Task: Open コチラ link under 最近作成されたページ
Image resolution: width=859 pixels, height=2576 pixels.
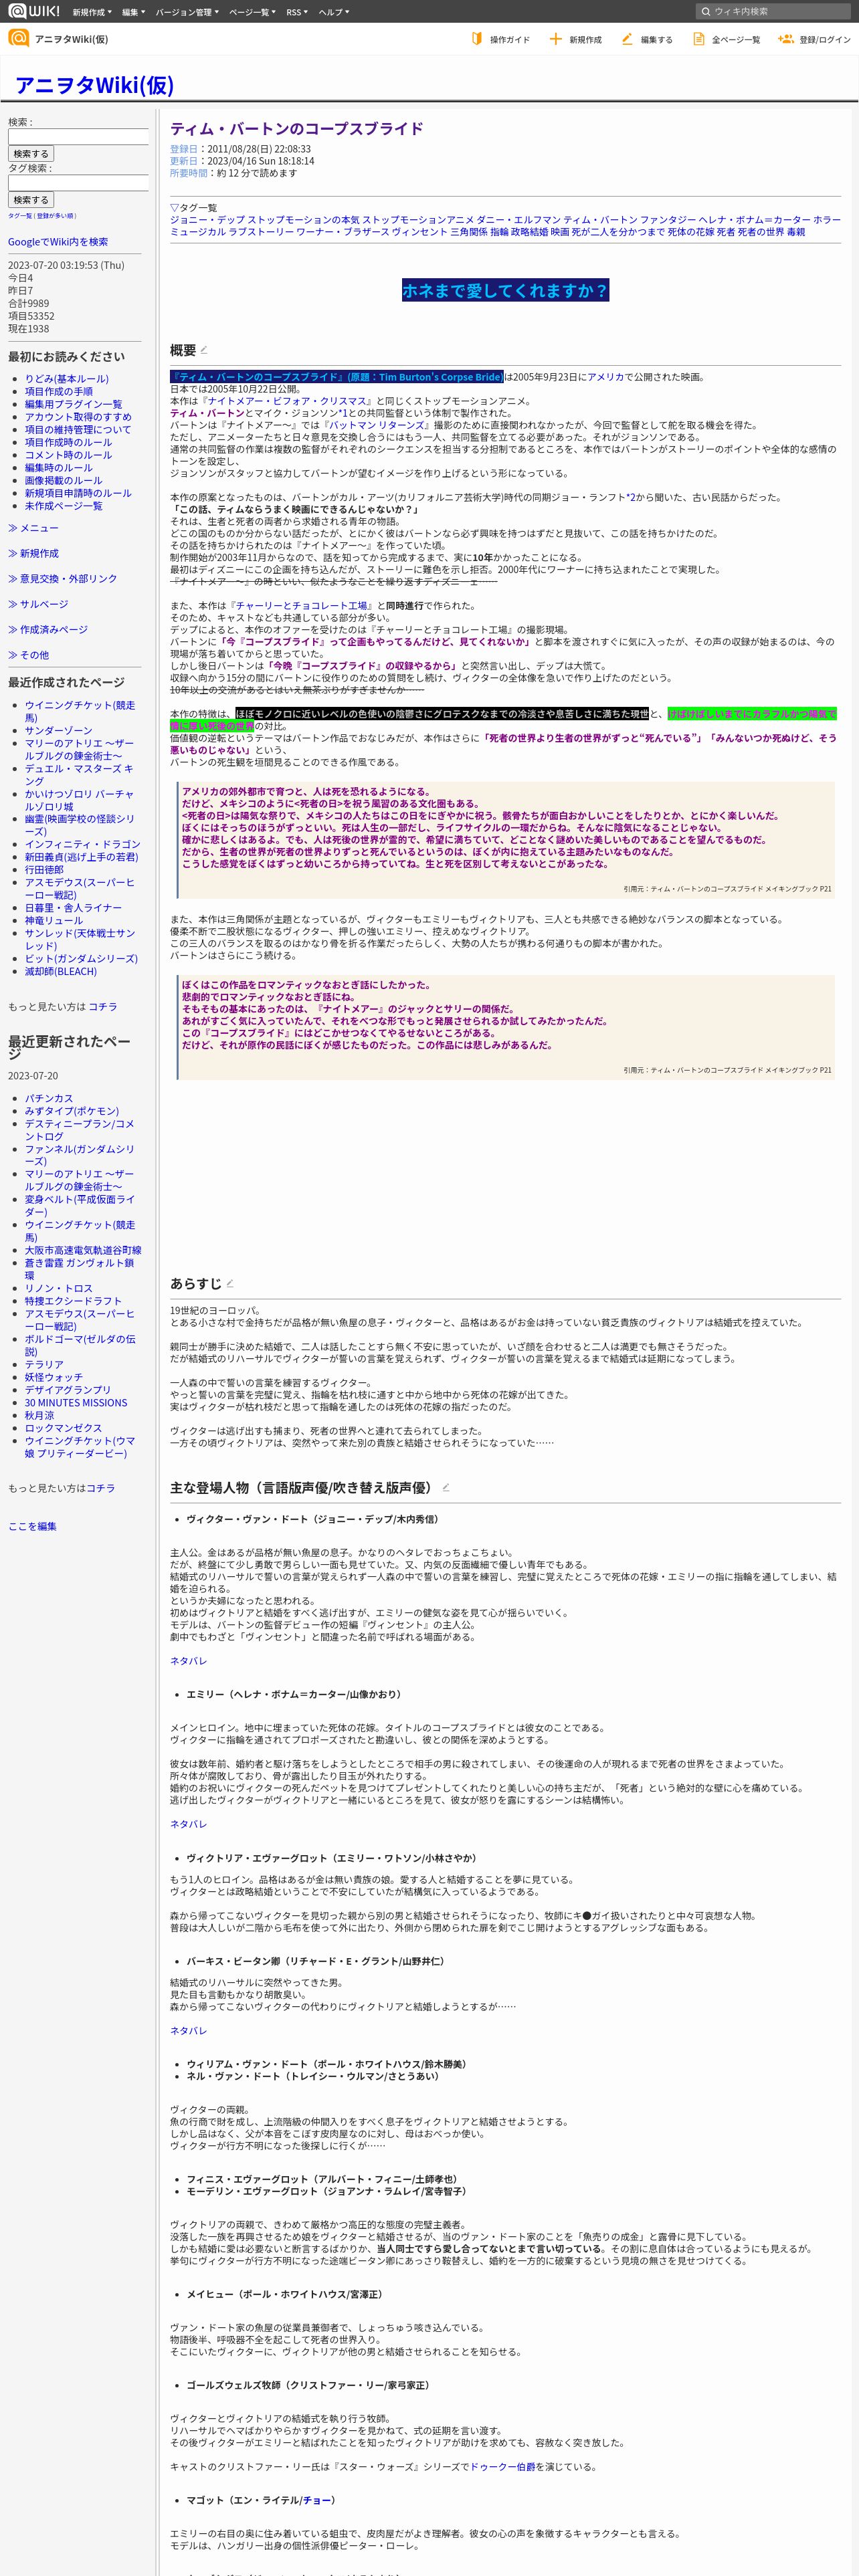Action: point(103,1007)
